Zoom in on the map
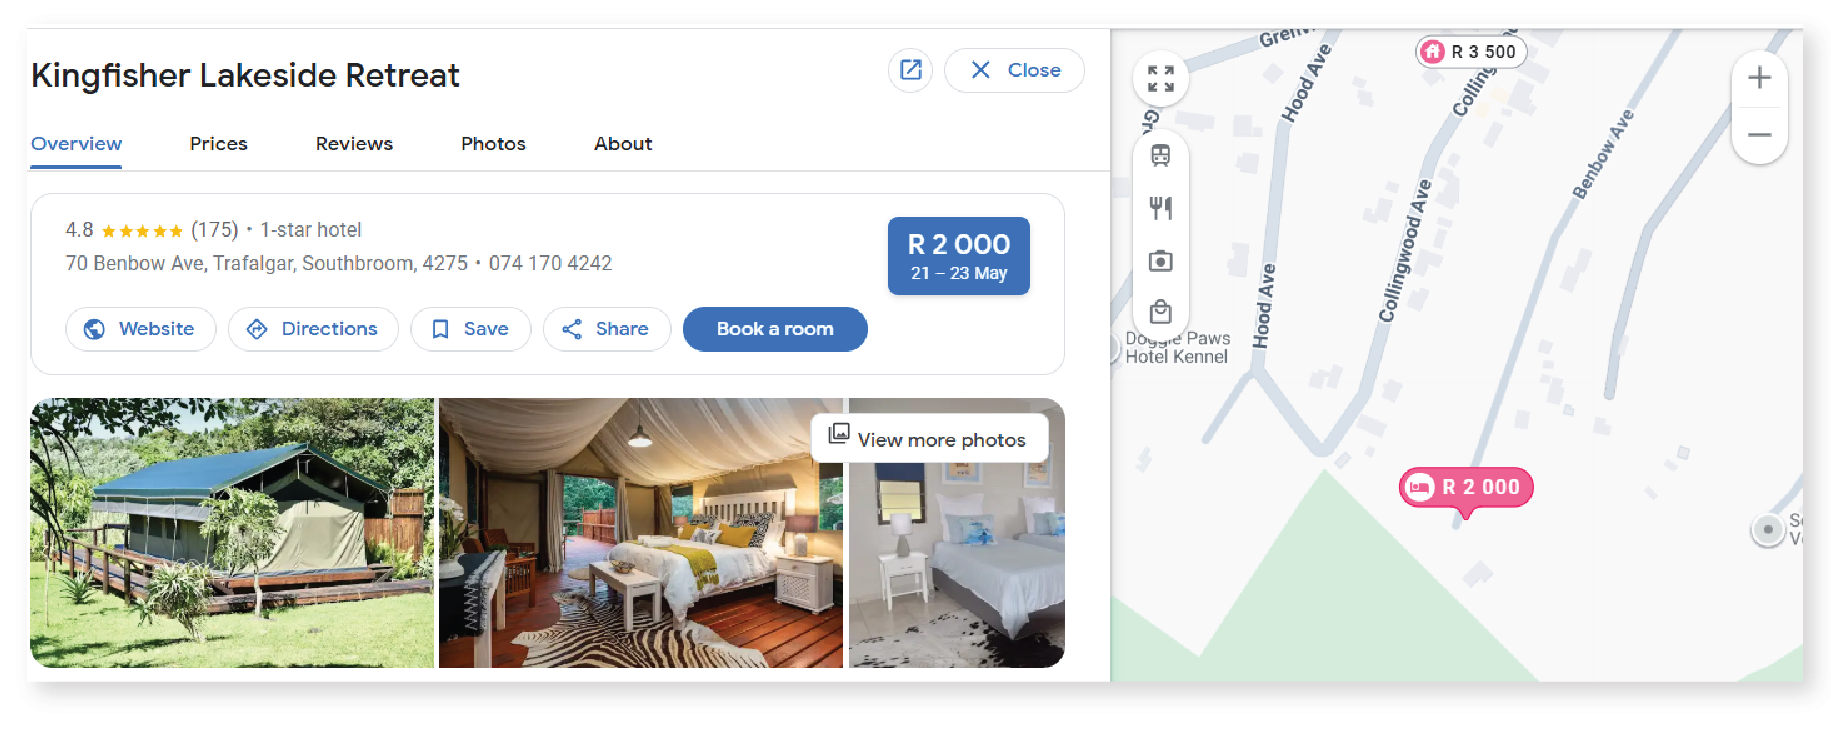The image size is (1831, 736). pyautogui.click(x=1760, y=78)
